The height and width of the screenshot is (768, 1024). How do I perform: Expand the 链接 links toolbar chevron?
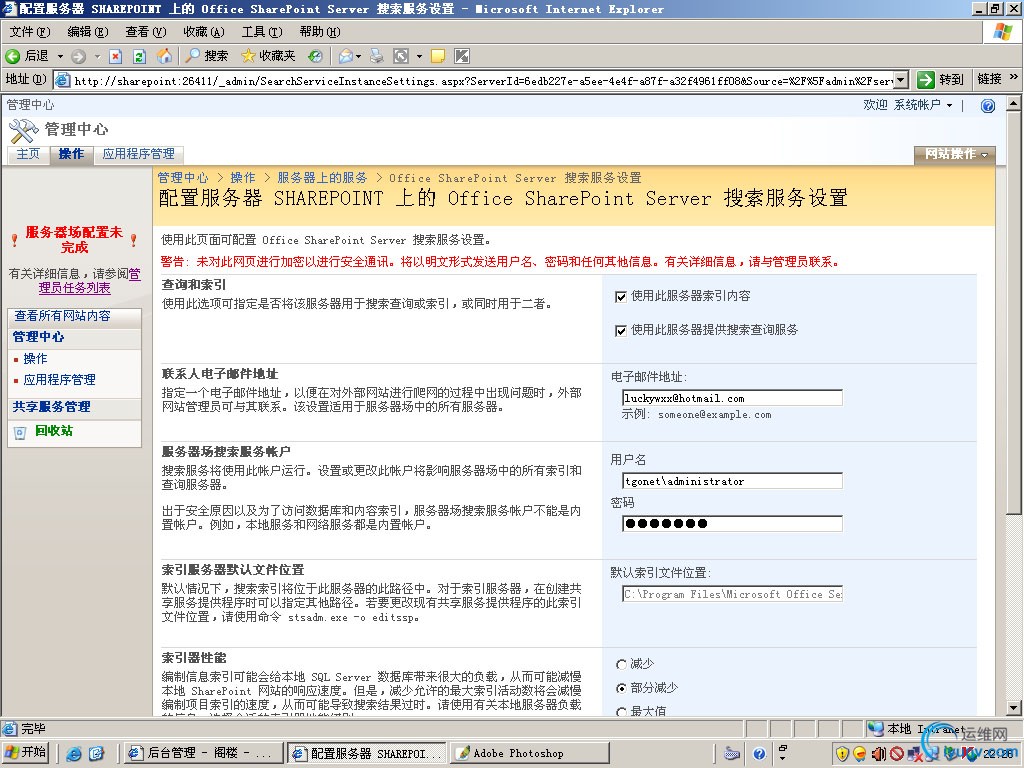tap(1014, 78)
